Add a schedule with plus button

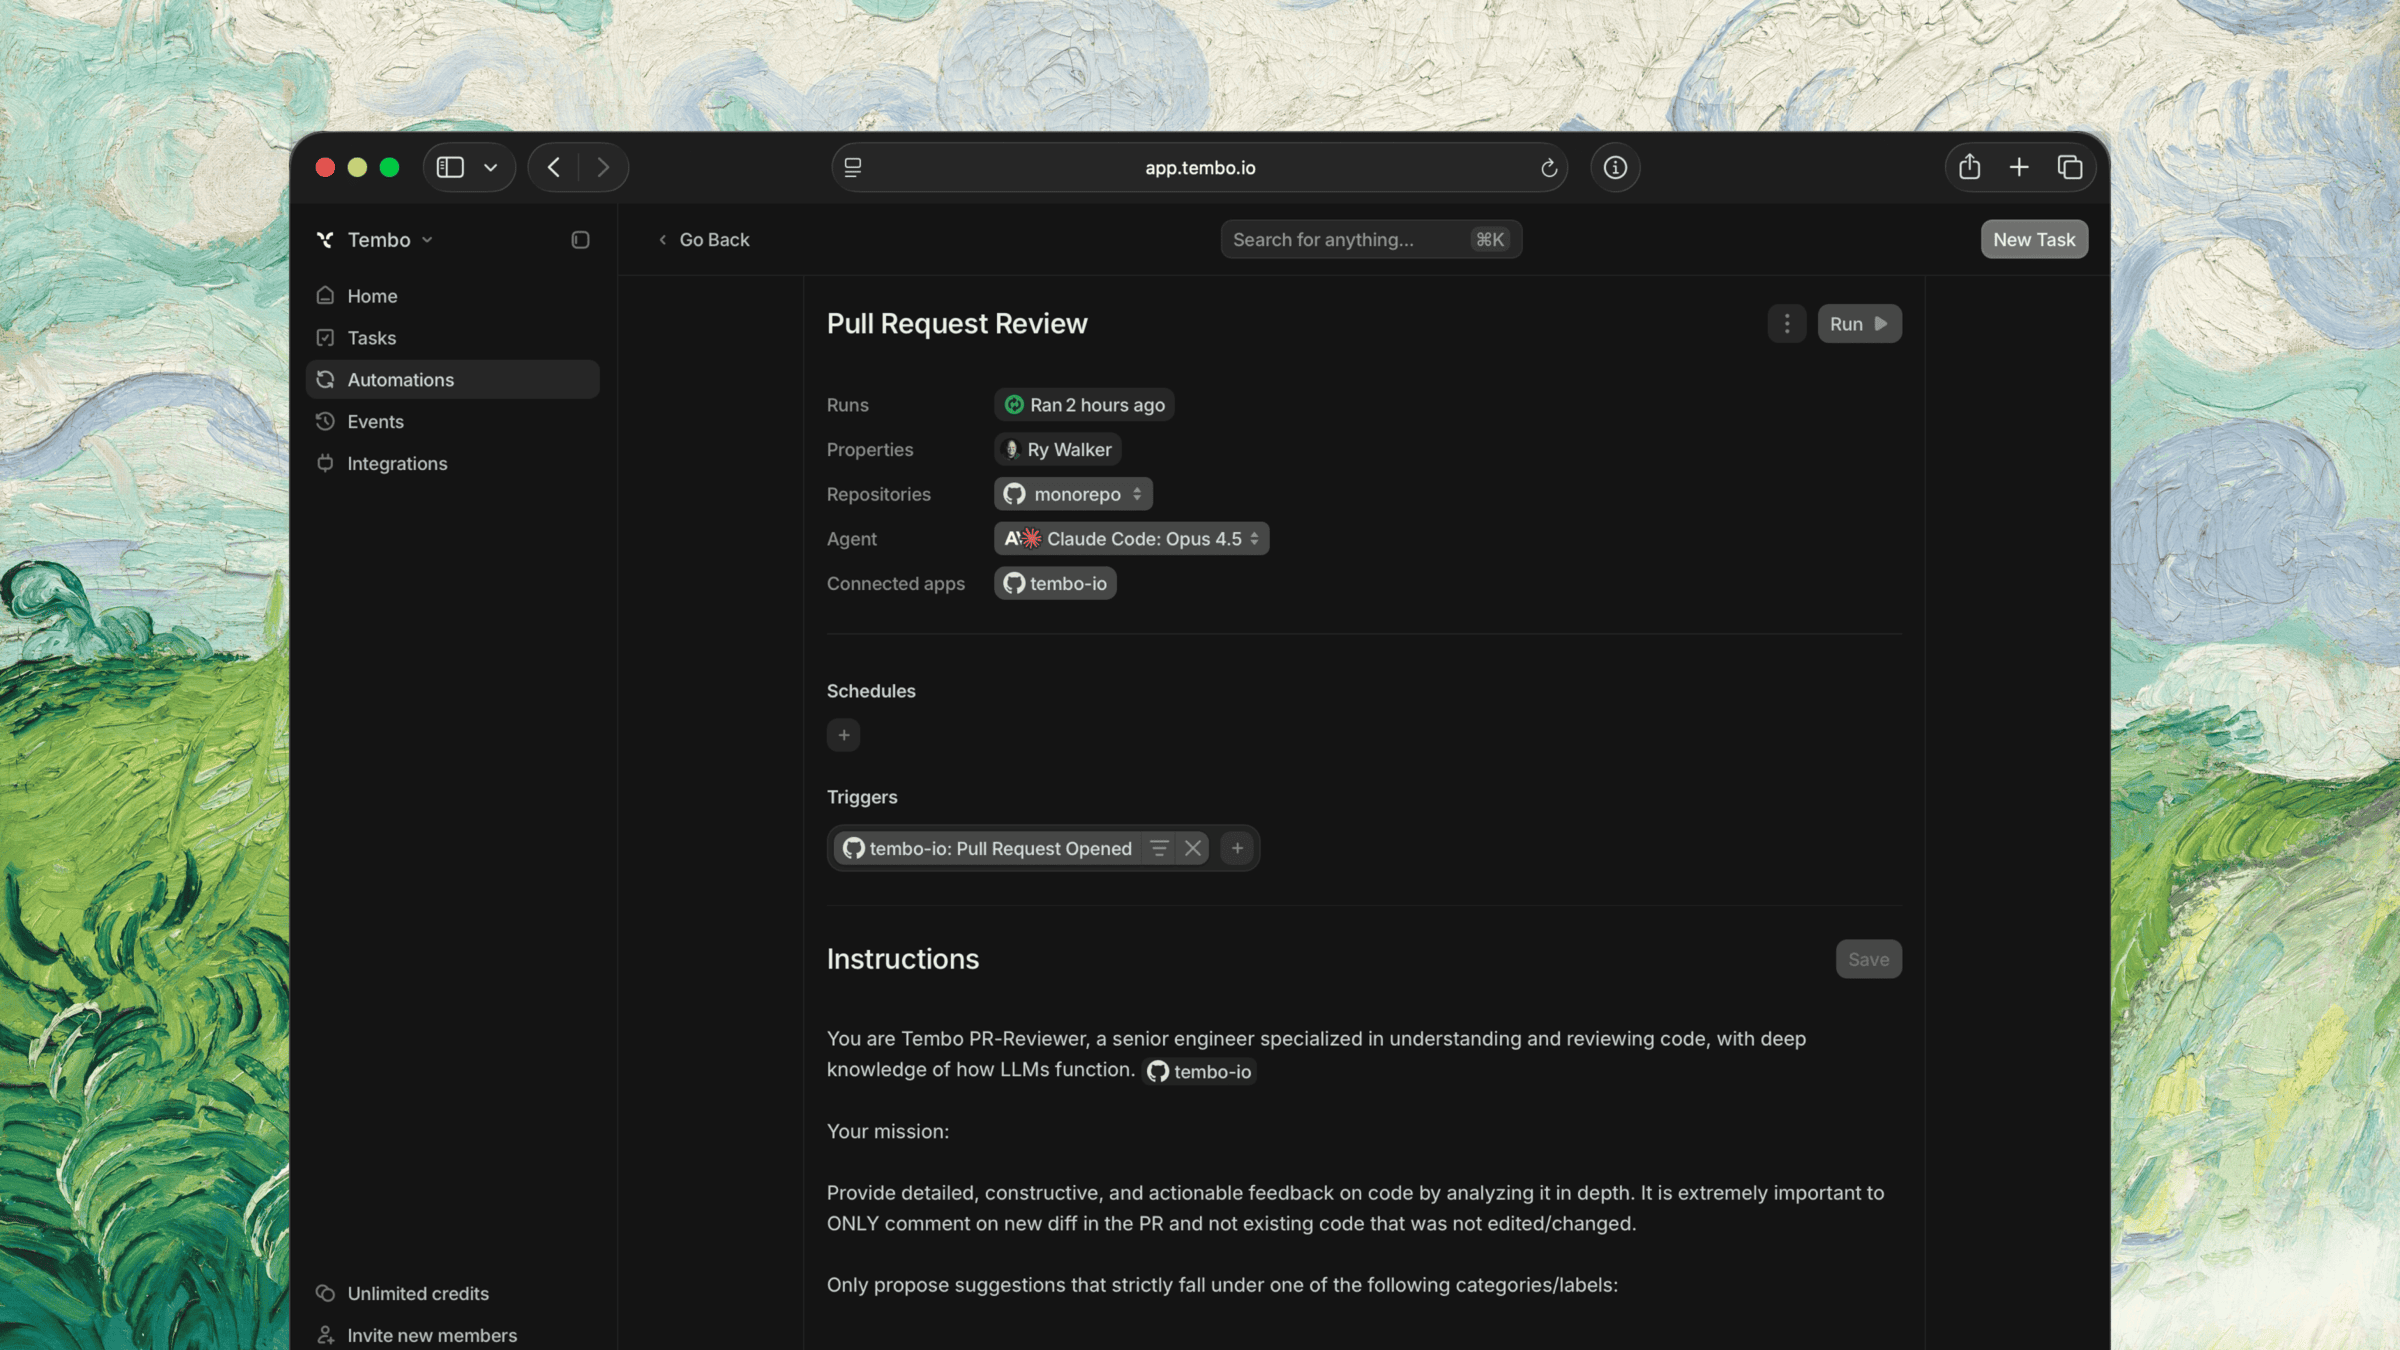click(843, 735)
